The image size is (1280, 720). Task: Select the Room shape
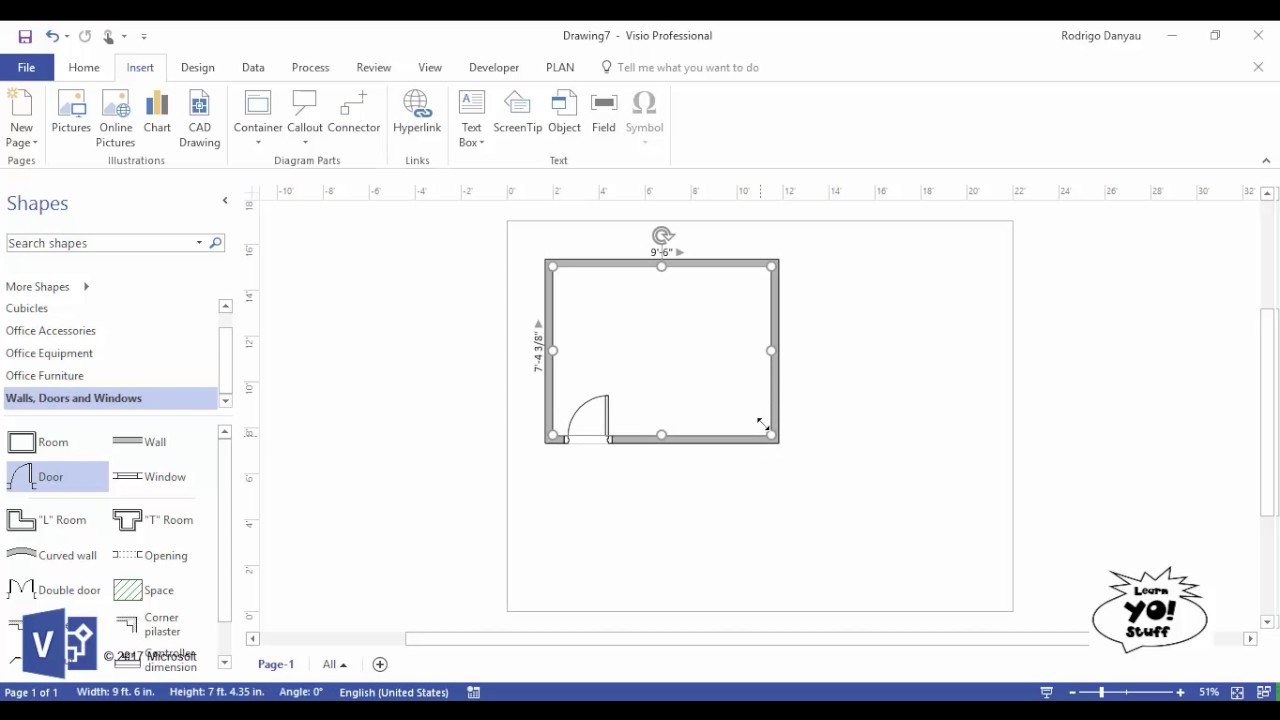coord(38,442)
